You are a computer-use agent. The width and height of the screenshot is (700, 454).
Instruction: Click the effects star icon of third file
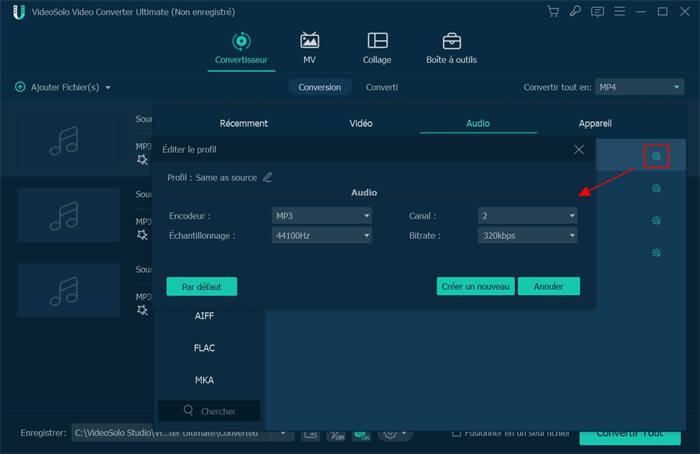click(x=142, y=310)
